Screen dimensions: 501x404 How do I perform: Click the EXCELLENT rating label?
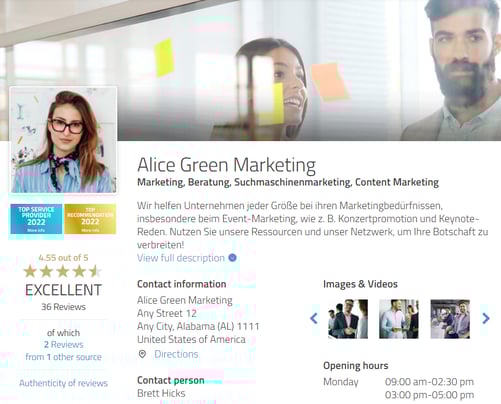coord(63,290)
